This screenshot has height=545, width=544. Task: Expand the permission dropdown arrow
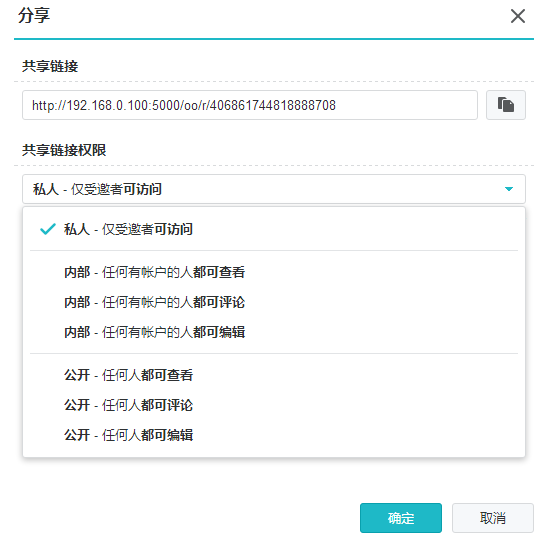click(509, 189)
